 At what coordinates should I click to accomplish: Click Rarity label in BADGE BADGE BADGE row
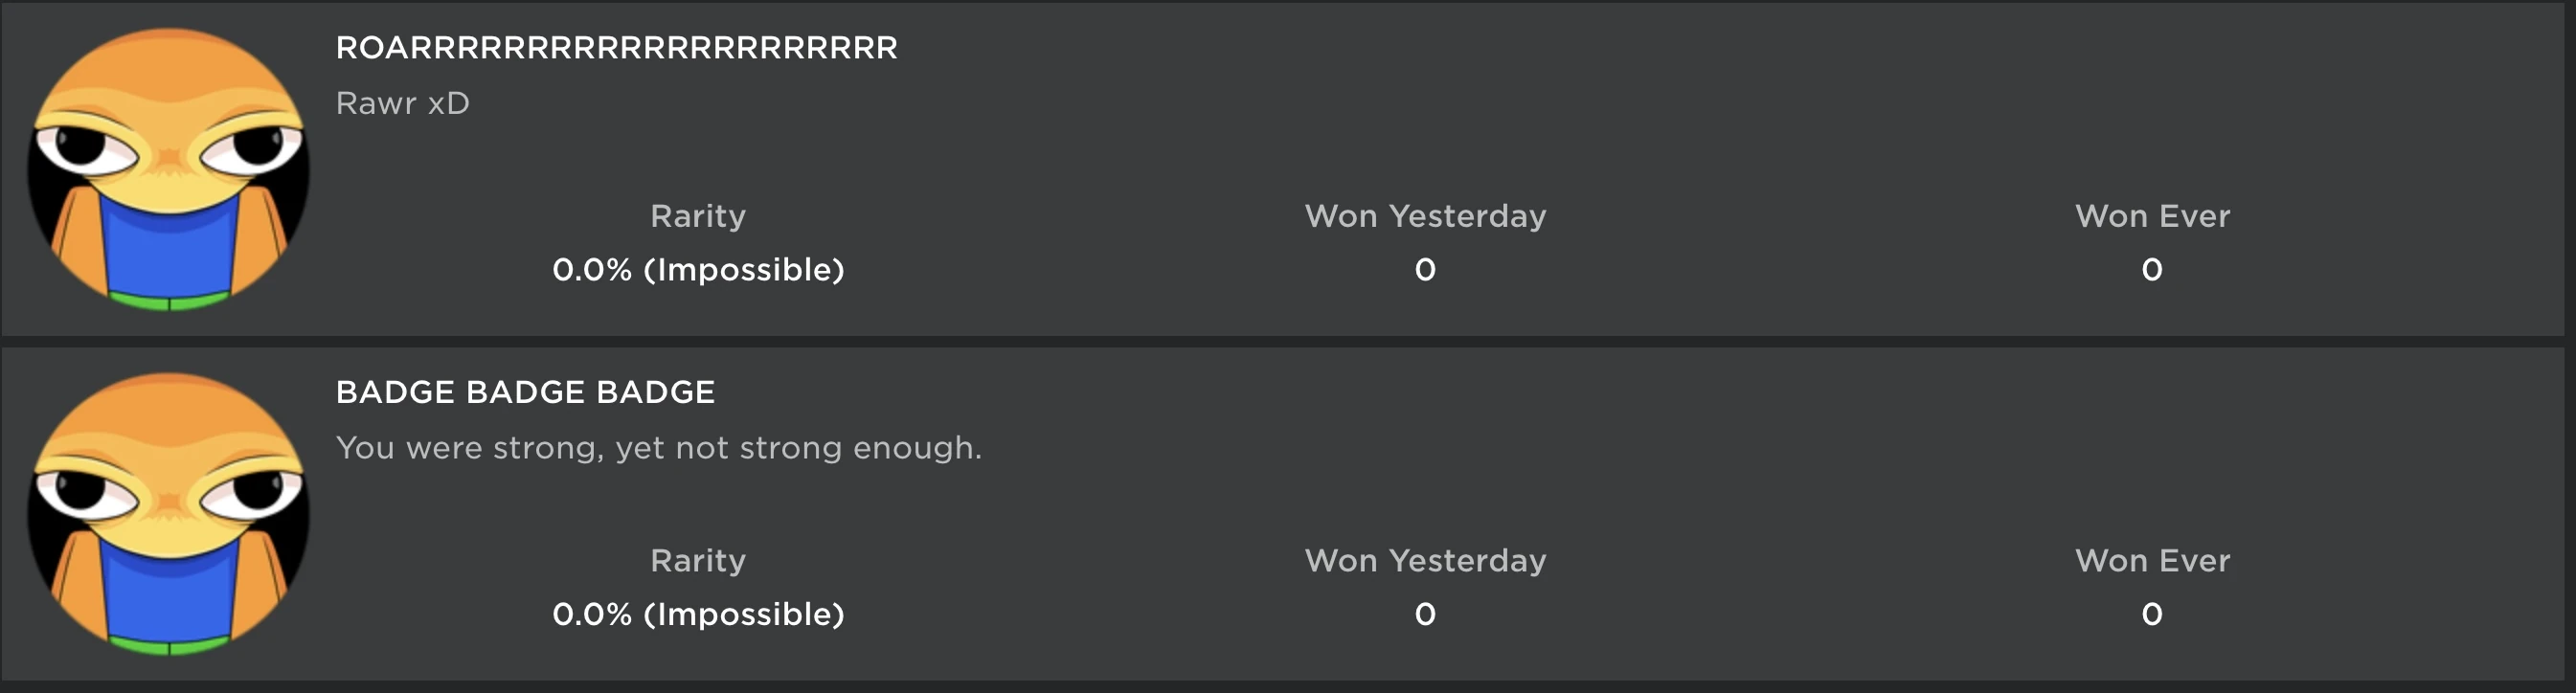(698, 560)
